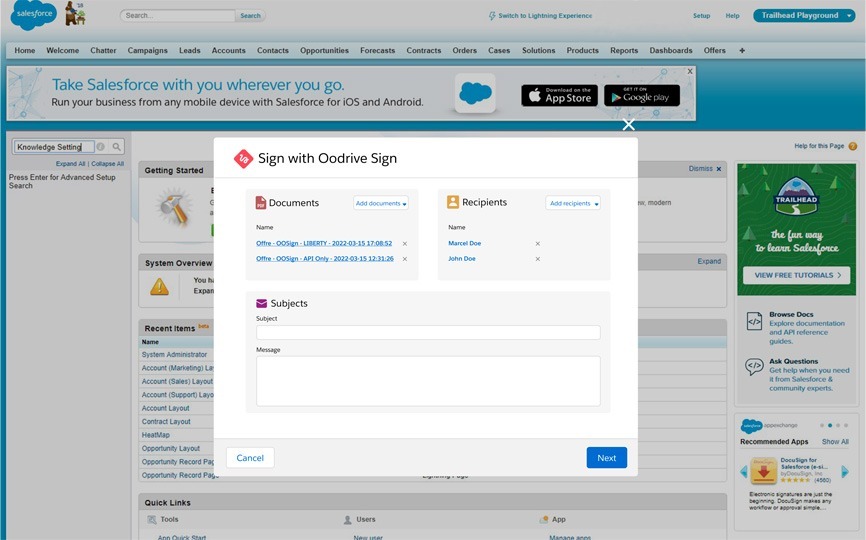
Task: Open the Trailhead Playground menu
Action: coord(805,15)
